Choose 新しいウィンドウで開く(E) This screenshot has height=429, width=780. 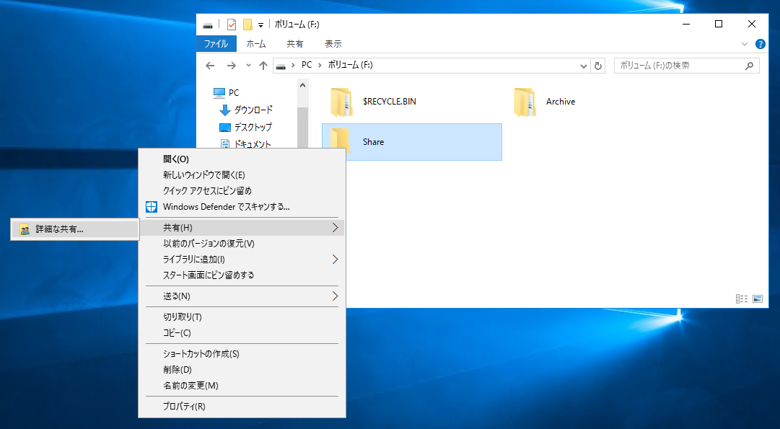pos(242,175)
